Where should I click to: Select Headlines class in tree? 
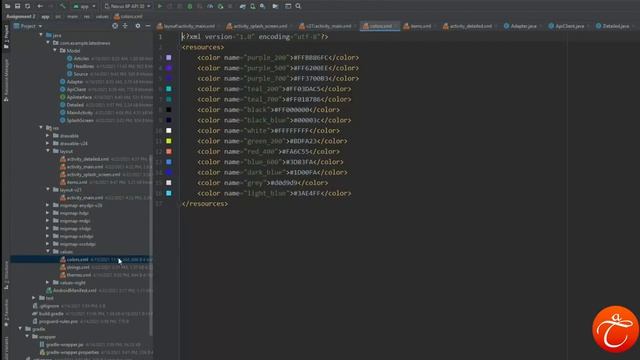coord(84,66)
